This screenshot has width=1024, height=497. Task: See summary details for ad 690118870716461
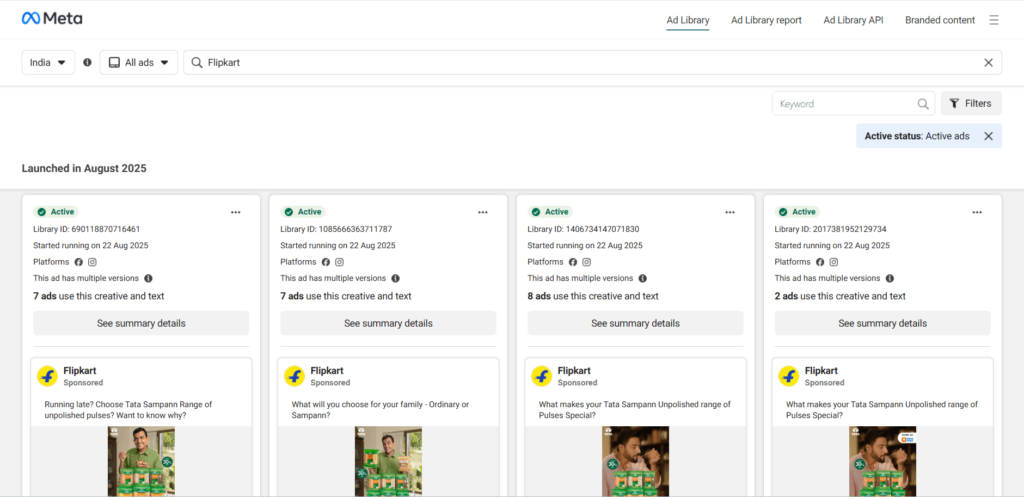point(141,323)
